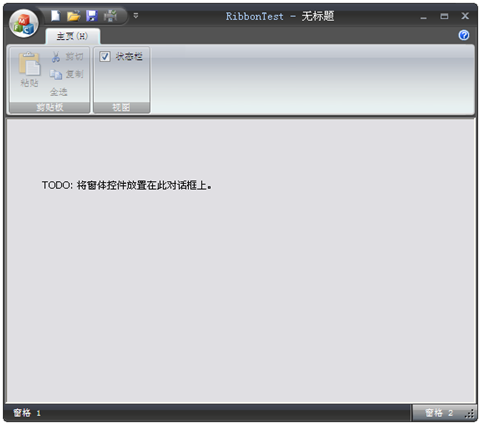The width and height of the screenshot is (481, 425).
Task: Toggle the 状态栏 status bar checkbox
Action: (105, 56)
